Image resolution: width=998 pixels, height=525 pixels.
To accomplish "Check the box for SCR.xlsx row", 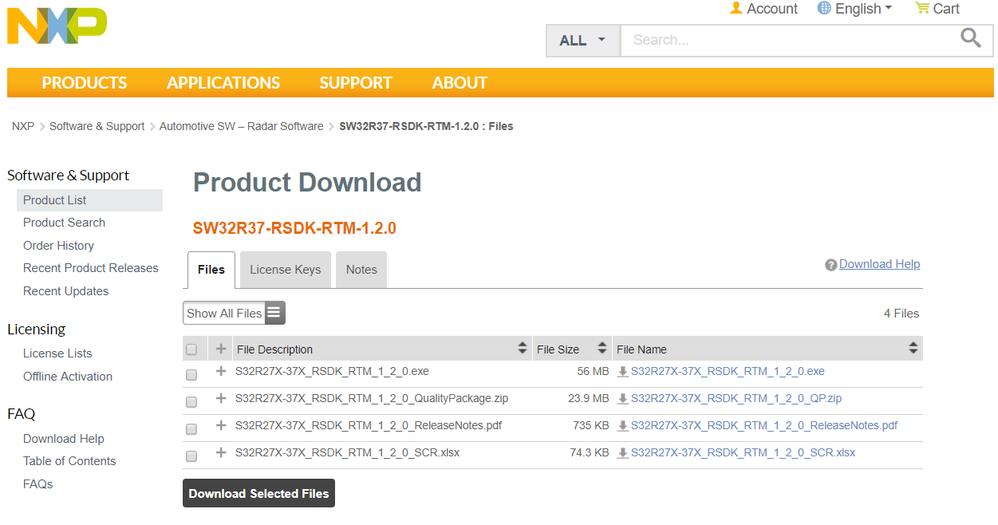I will 192,456.
